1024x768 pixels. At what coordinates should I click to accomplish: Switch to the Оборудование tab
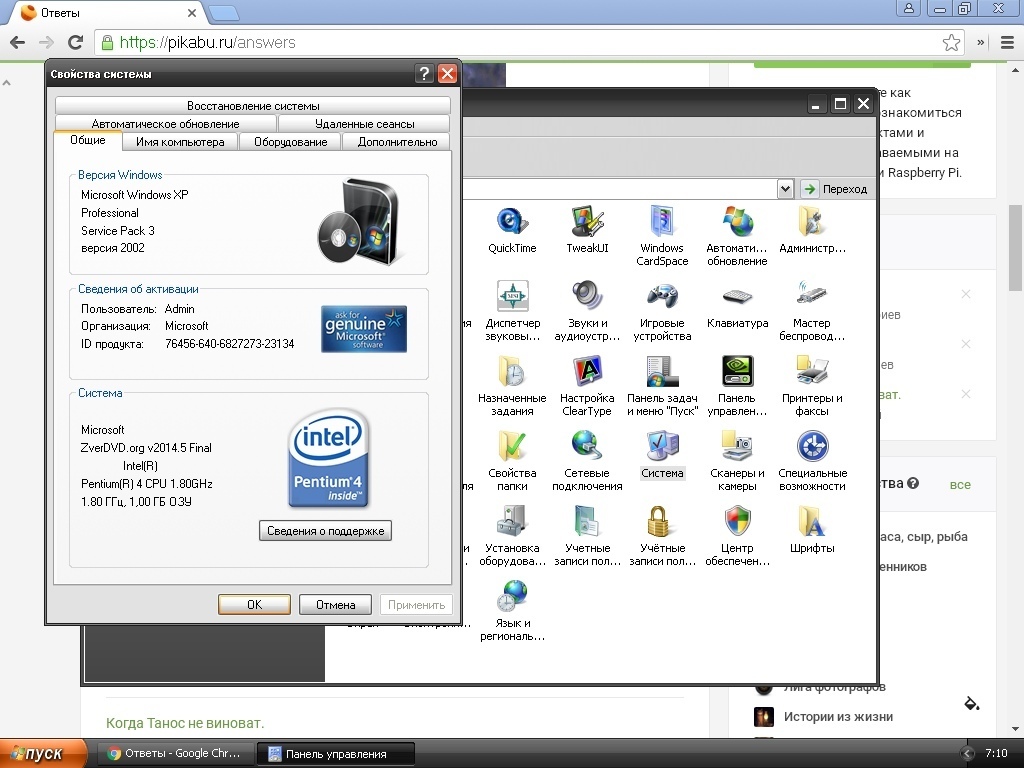click(x=290, y=142)
